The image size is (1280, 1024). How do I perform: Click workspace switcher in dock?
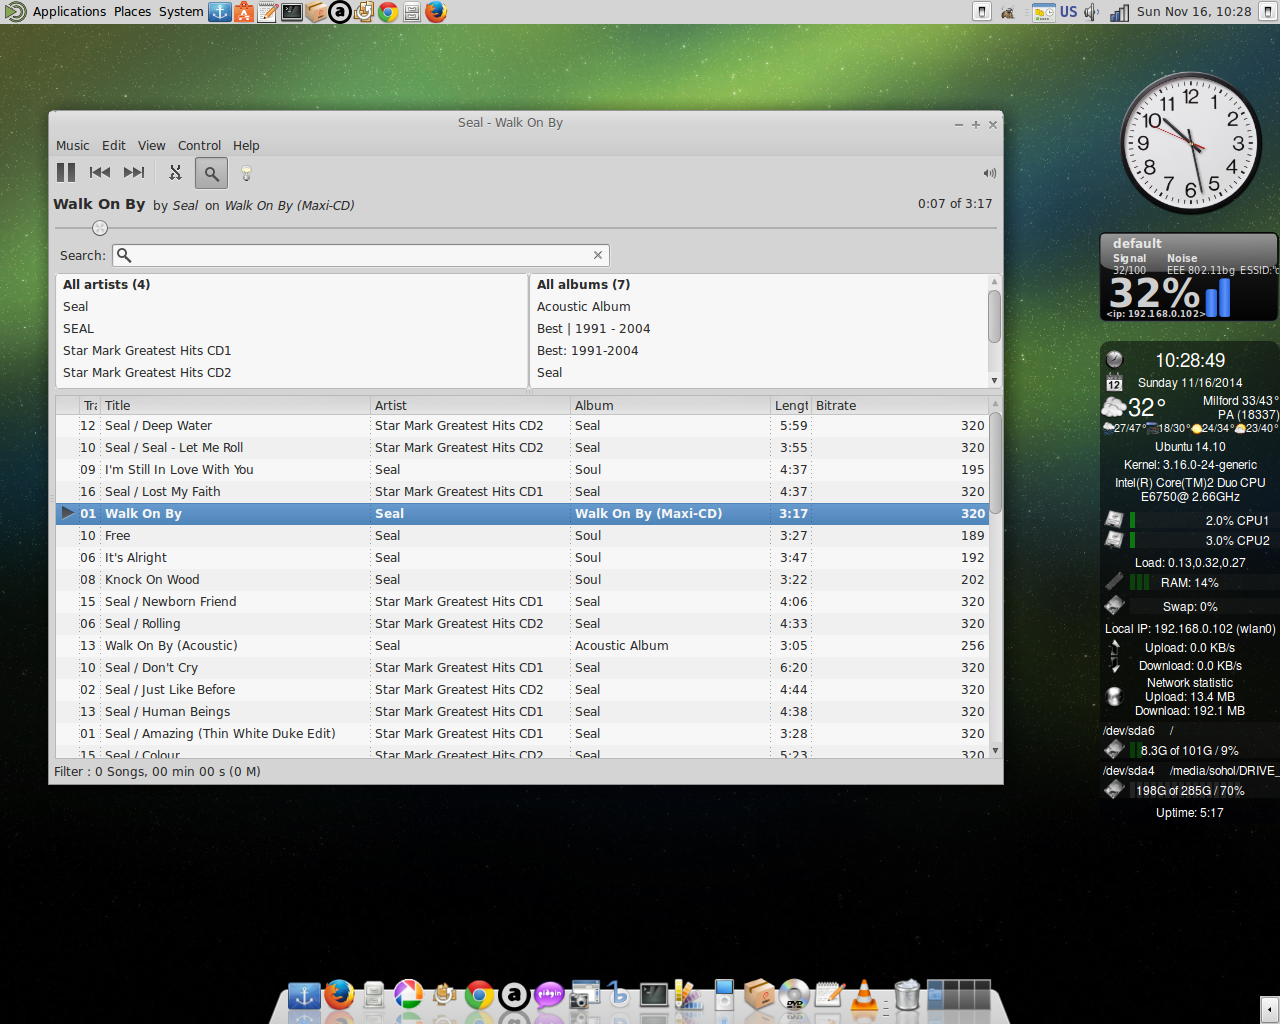click(x=958, y=995)
